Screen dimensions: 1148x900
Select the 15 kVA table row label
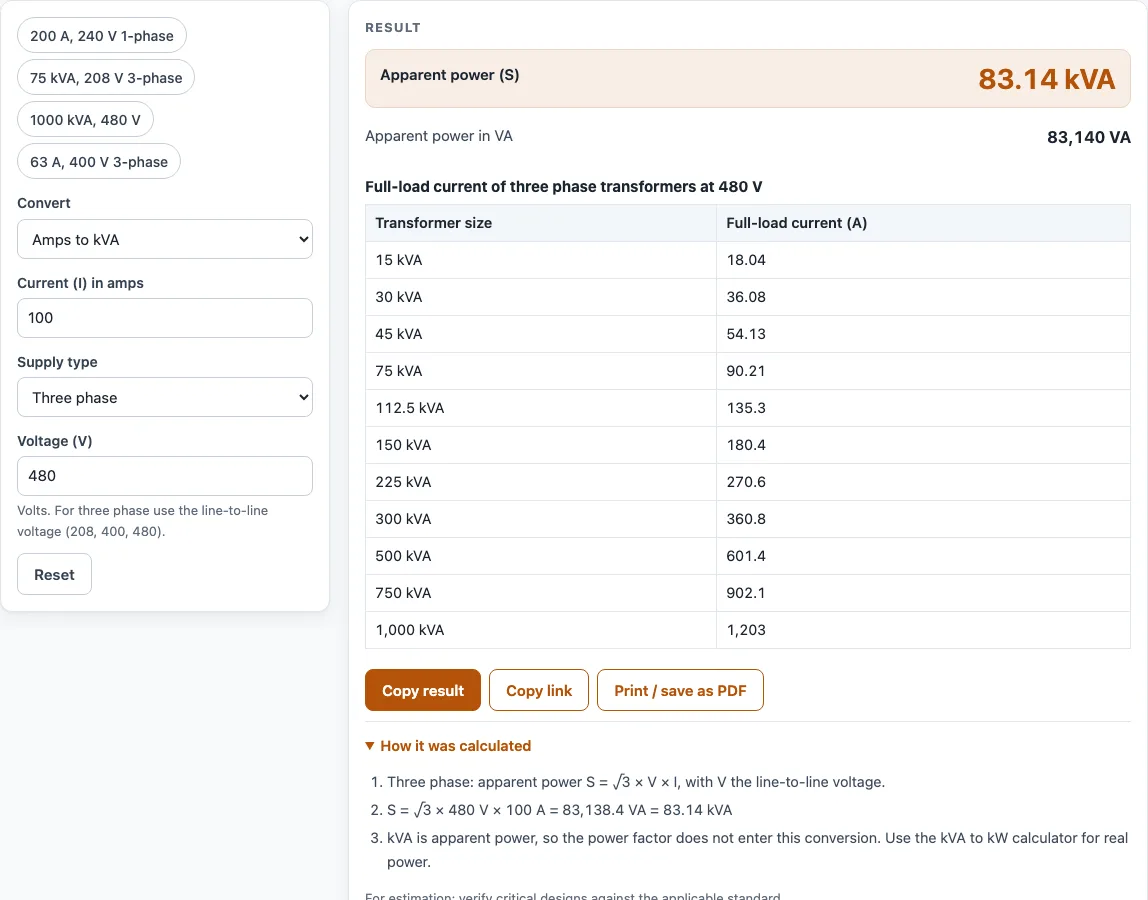pos(399,260)
